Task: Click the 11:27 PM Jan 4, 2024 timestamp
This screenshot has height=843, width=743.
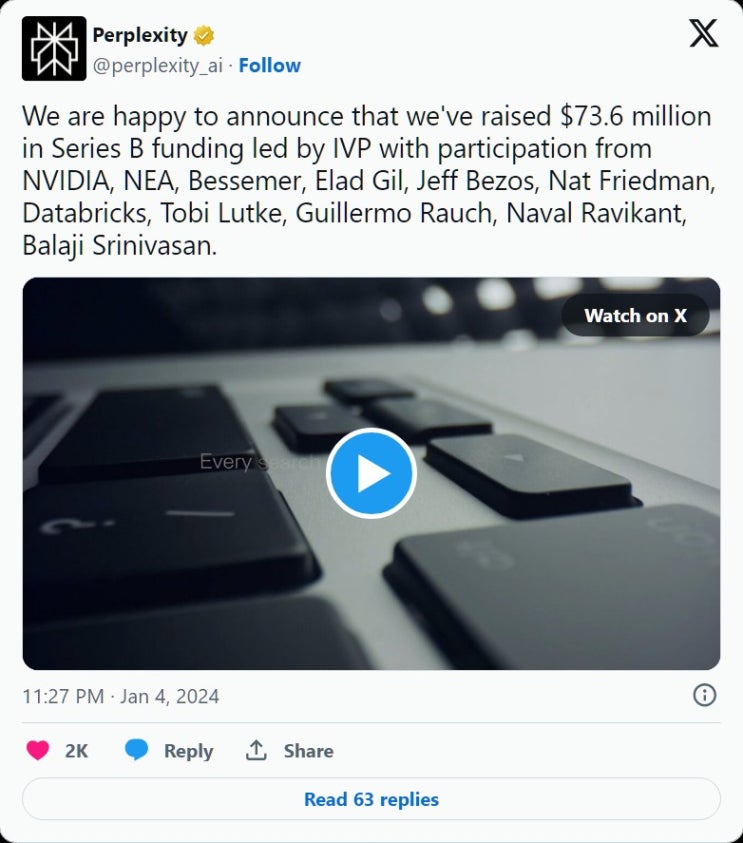Action: [x=121, y=696]
